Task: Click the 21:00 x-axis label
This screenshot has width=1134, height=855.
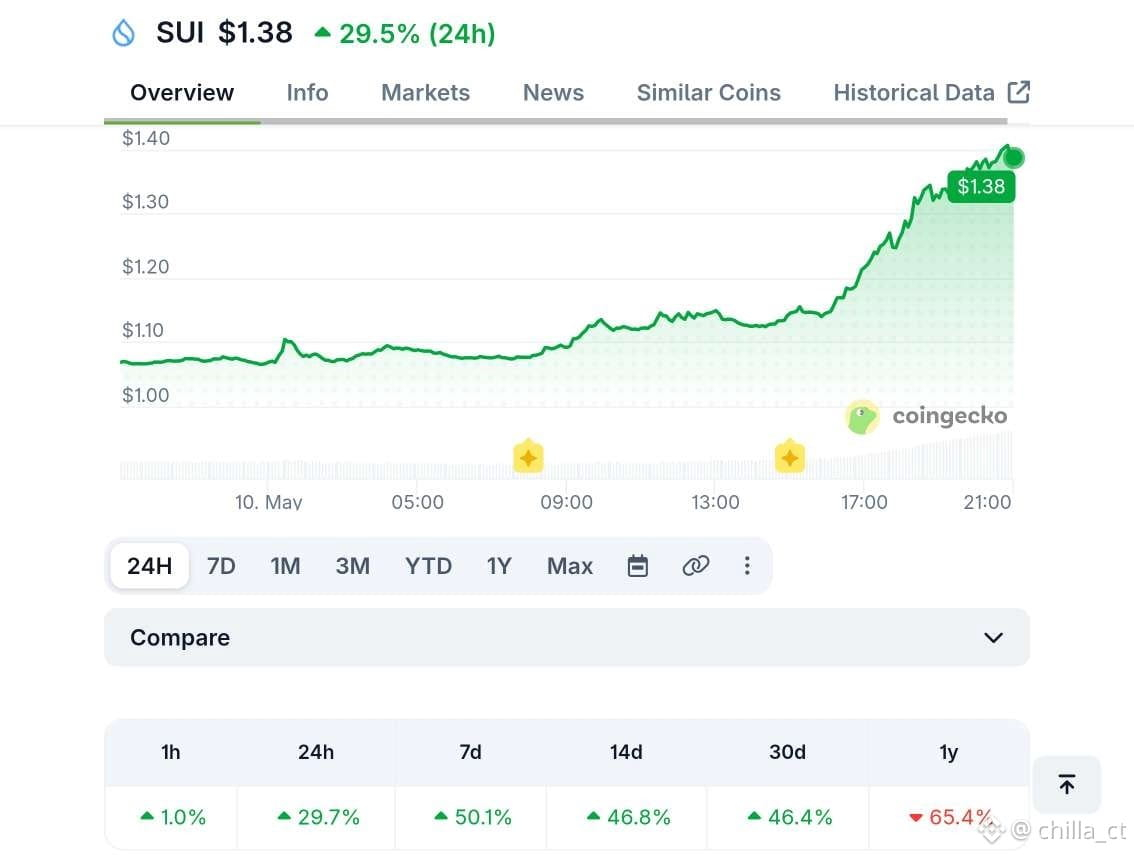Action: pos(987,502)
